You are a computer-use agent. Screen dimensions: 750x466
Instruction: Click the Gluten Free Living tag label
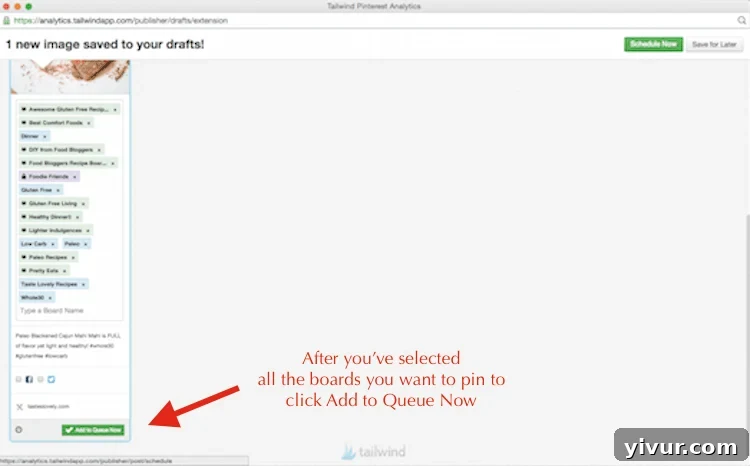tap(53, 203)
